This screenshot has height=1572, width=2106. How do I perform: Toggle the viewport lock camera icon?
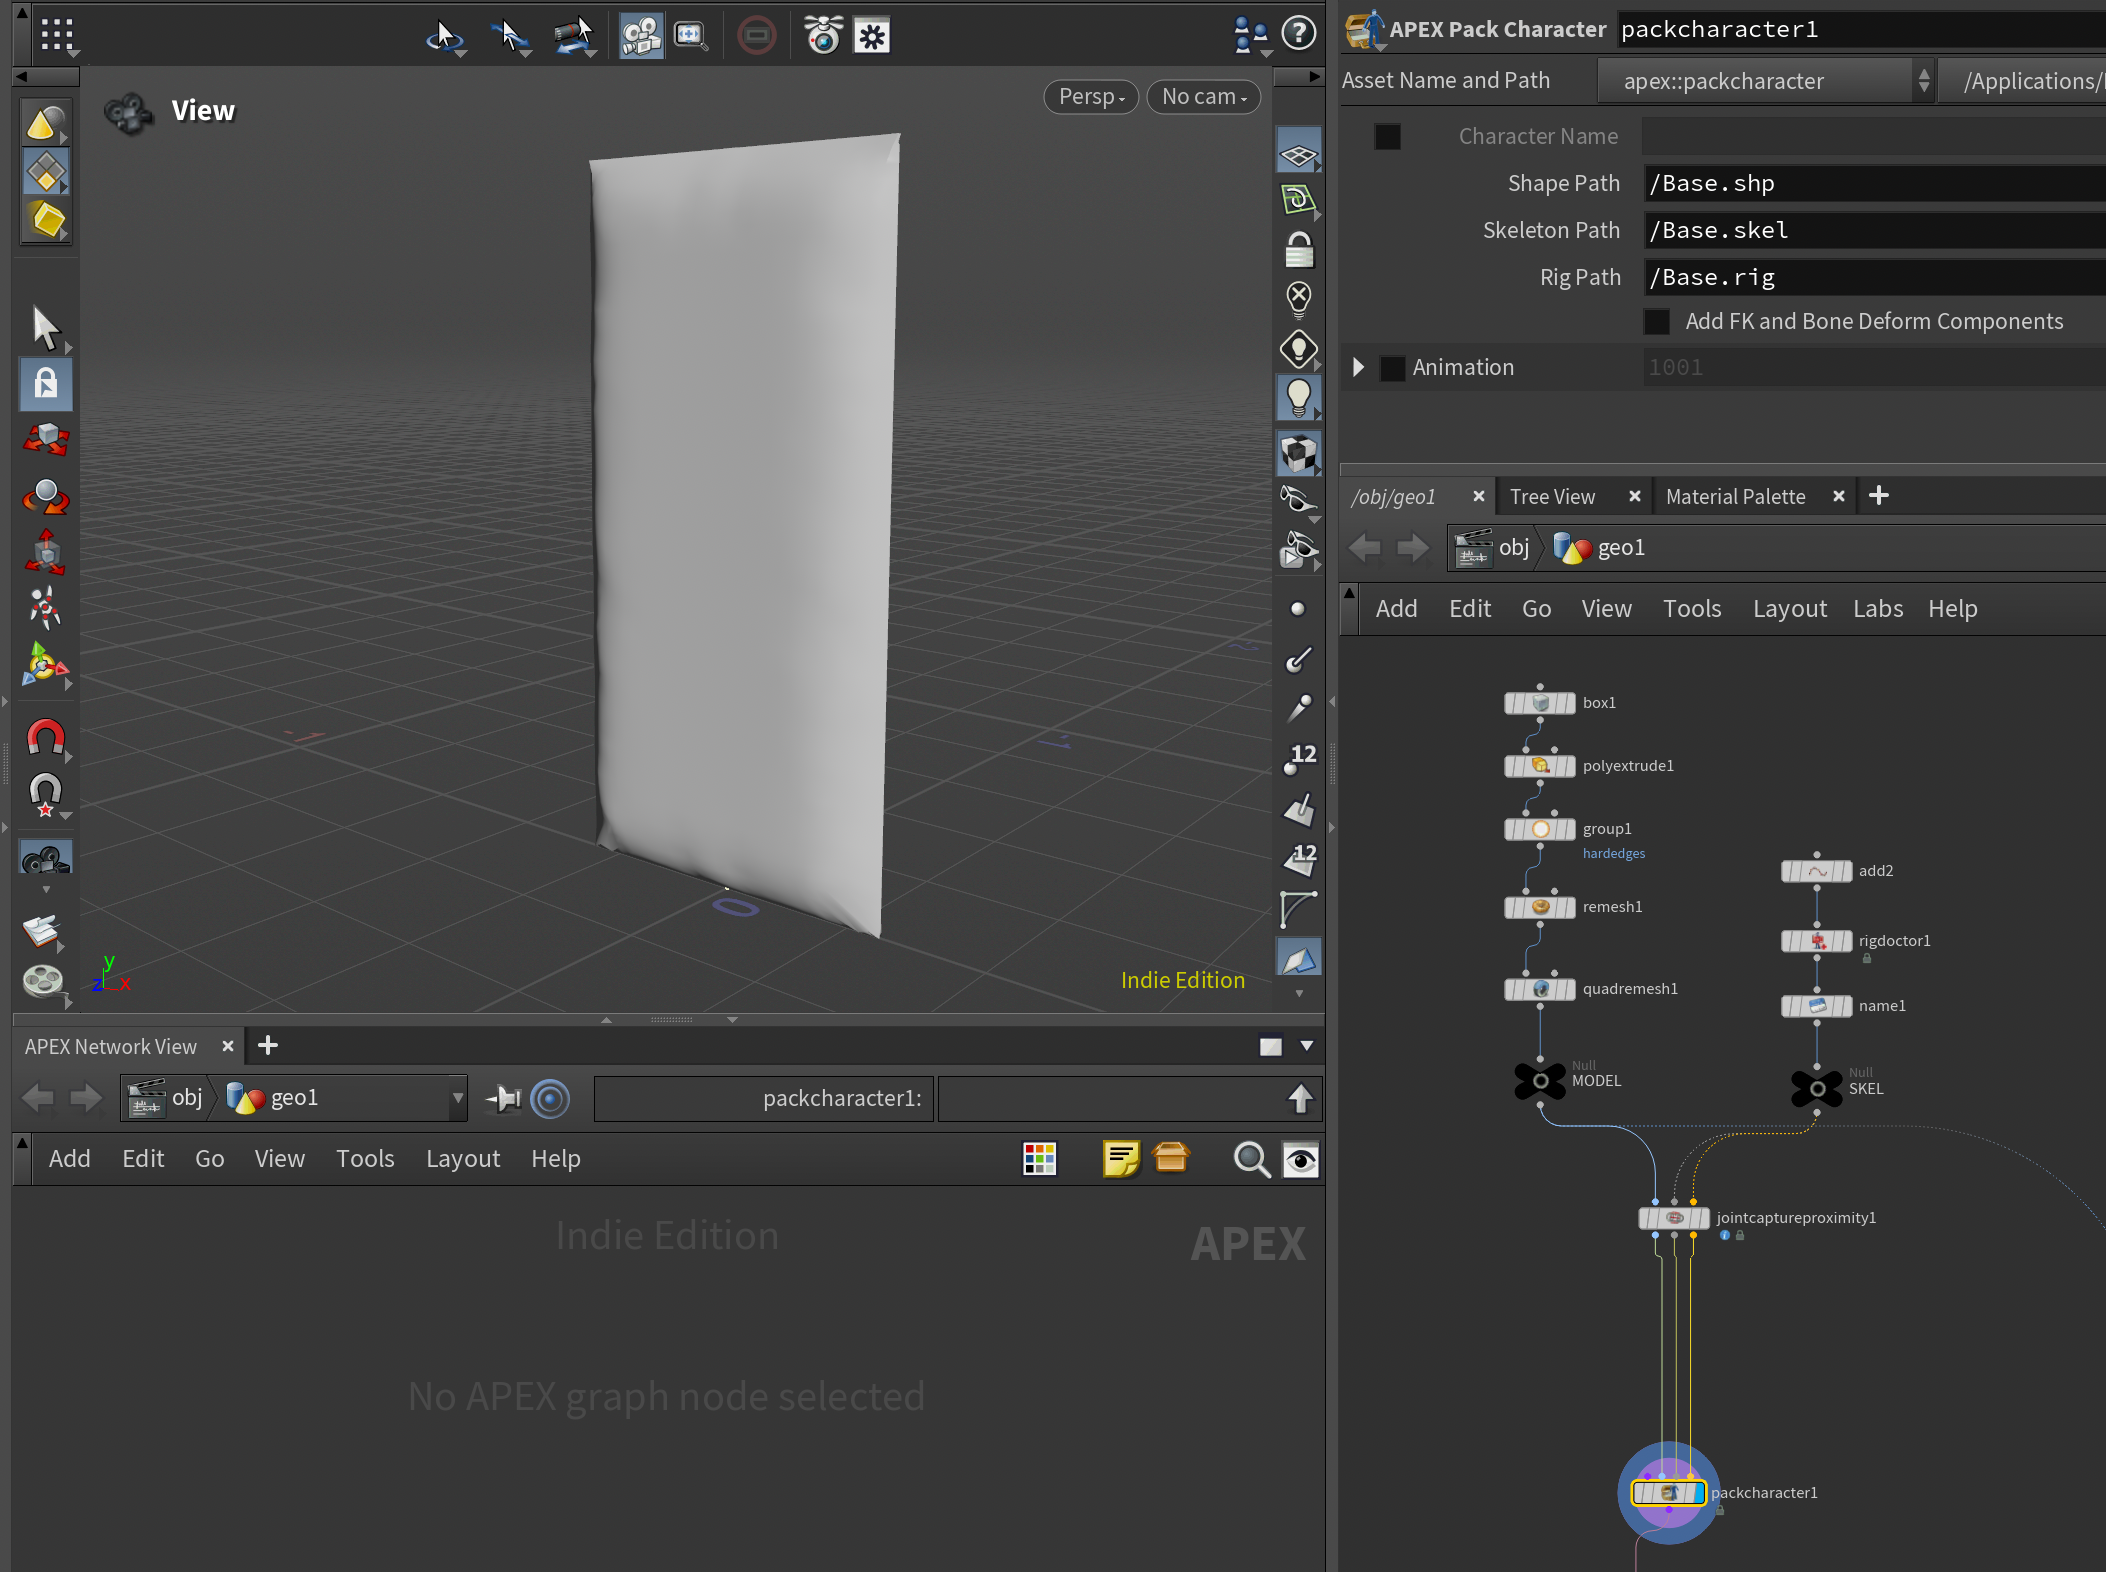tap(1298, 250)
